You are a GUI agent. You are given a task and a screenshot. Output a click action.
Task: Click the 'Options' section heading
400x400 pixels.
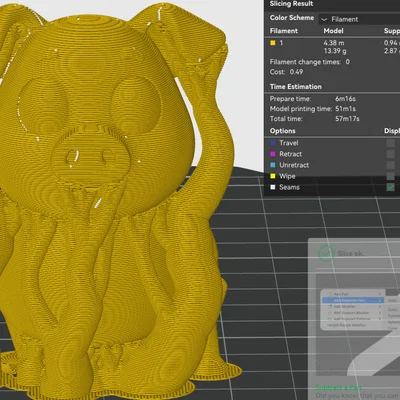point(282,131)
